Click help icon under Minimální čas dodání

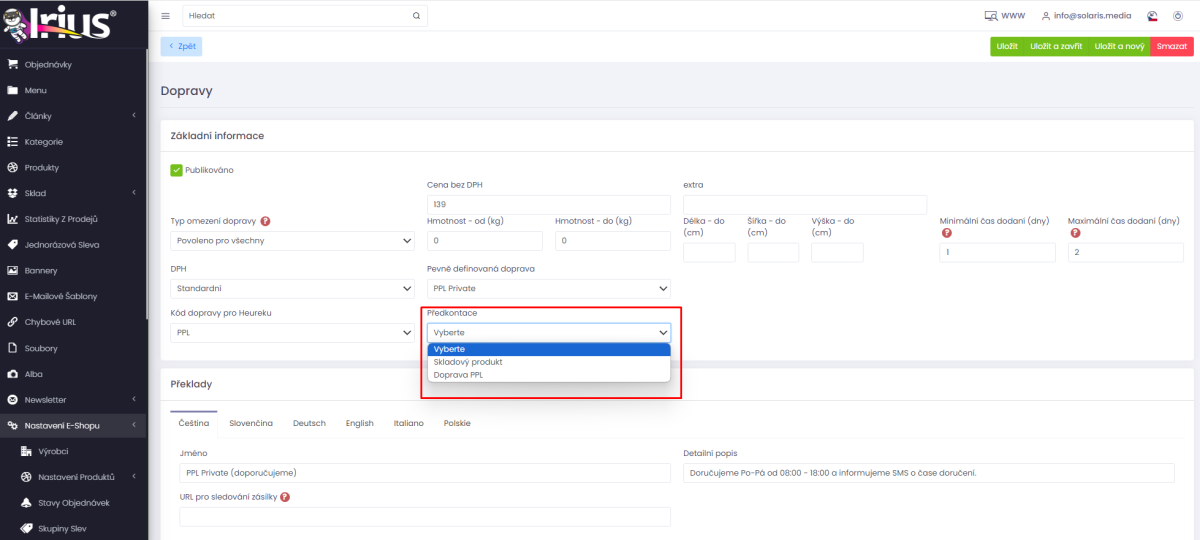[x=945, y=233]
